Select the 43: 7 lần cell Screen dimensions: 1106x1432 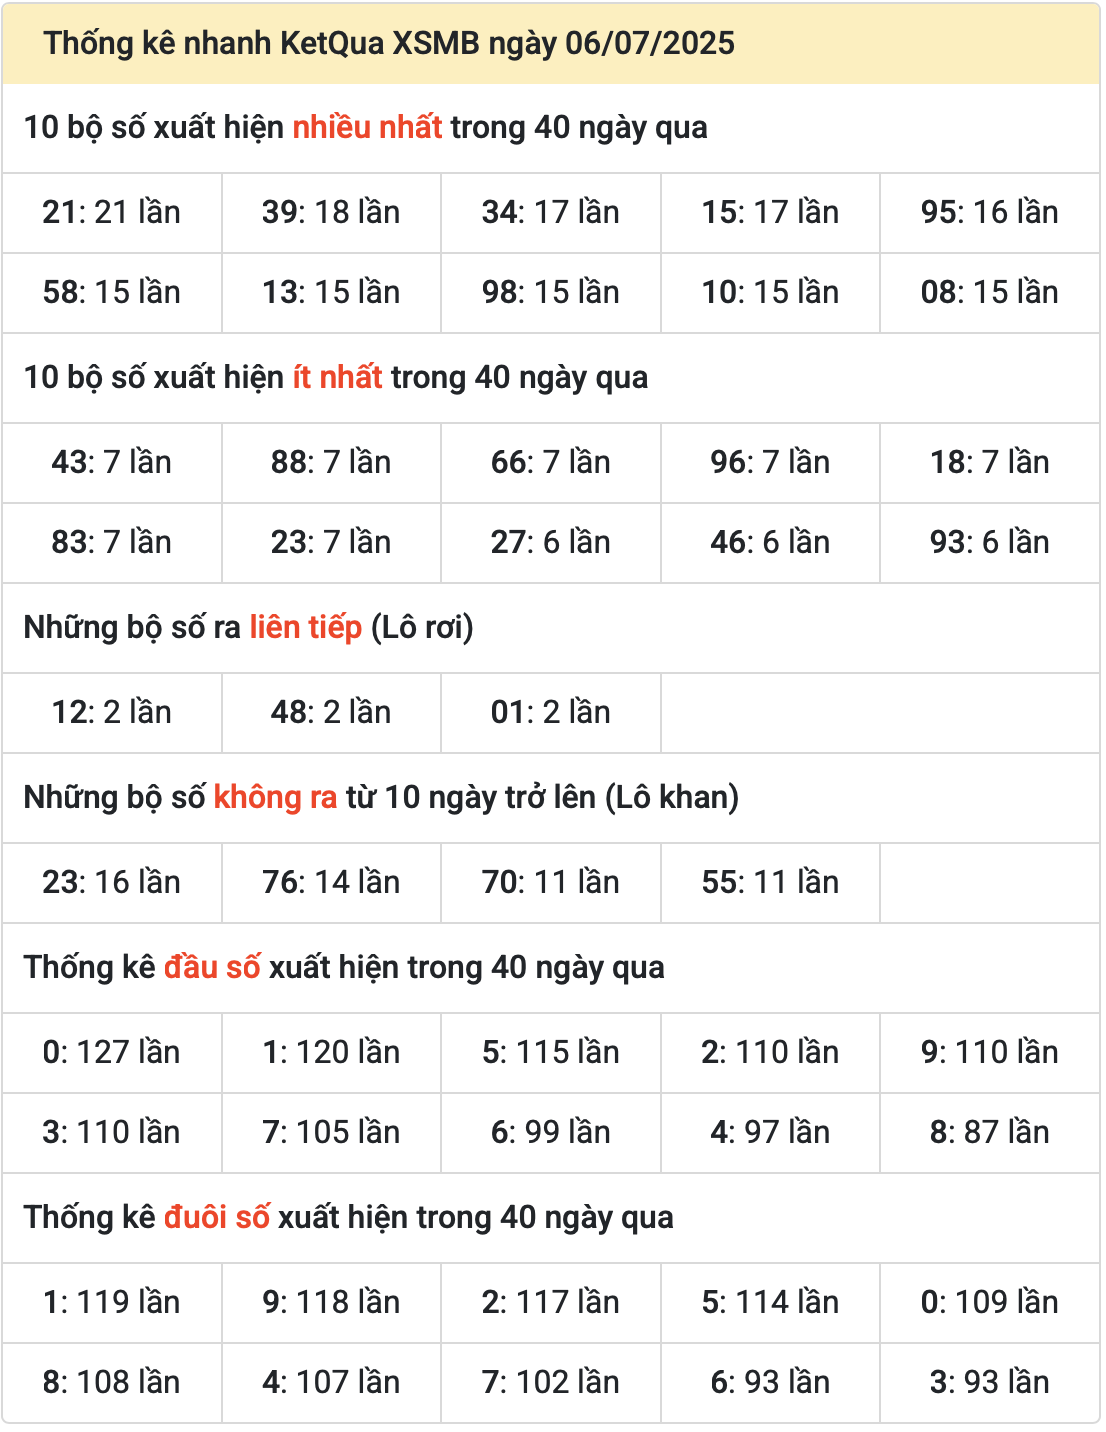[112, 463]
